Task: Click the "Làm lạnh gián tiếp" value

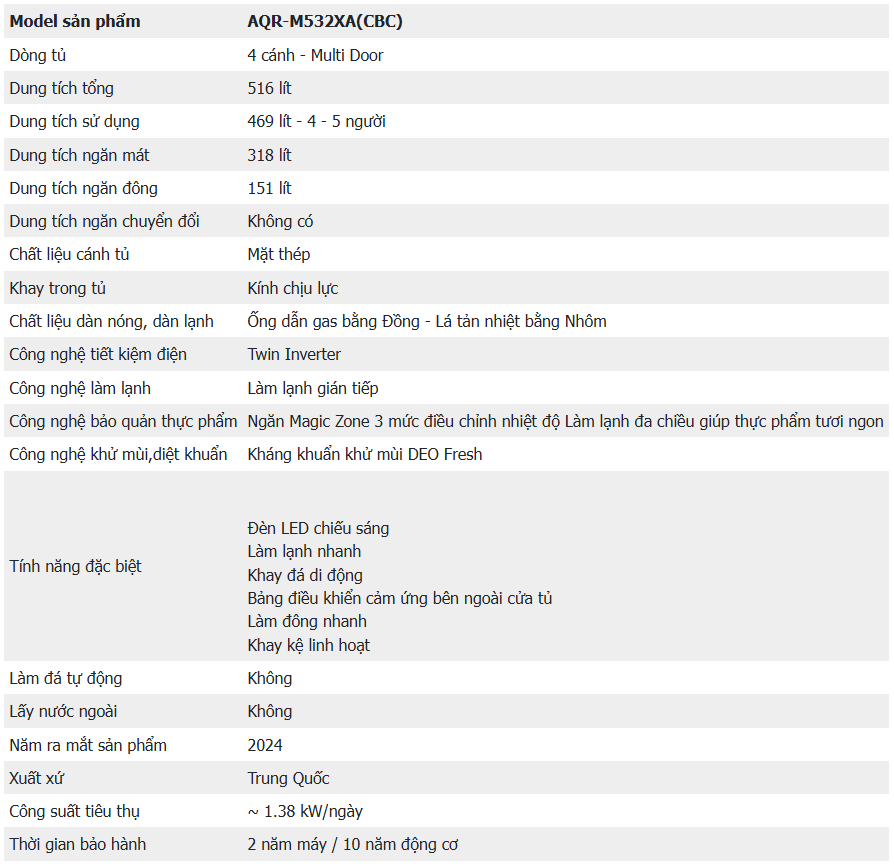Action: 313,388
